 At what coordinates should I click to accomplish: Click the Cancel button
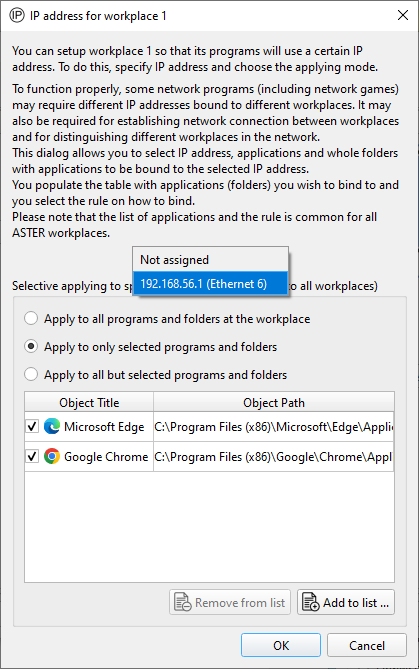tap(367, 645)
